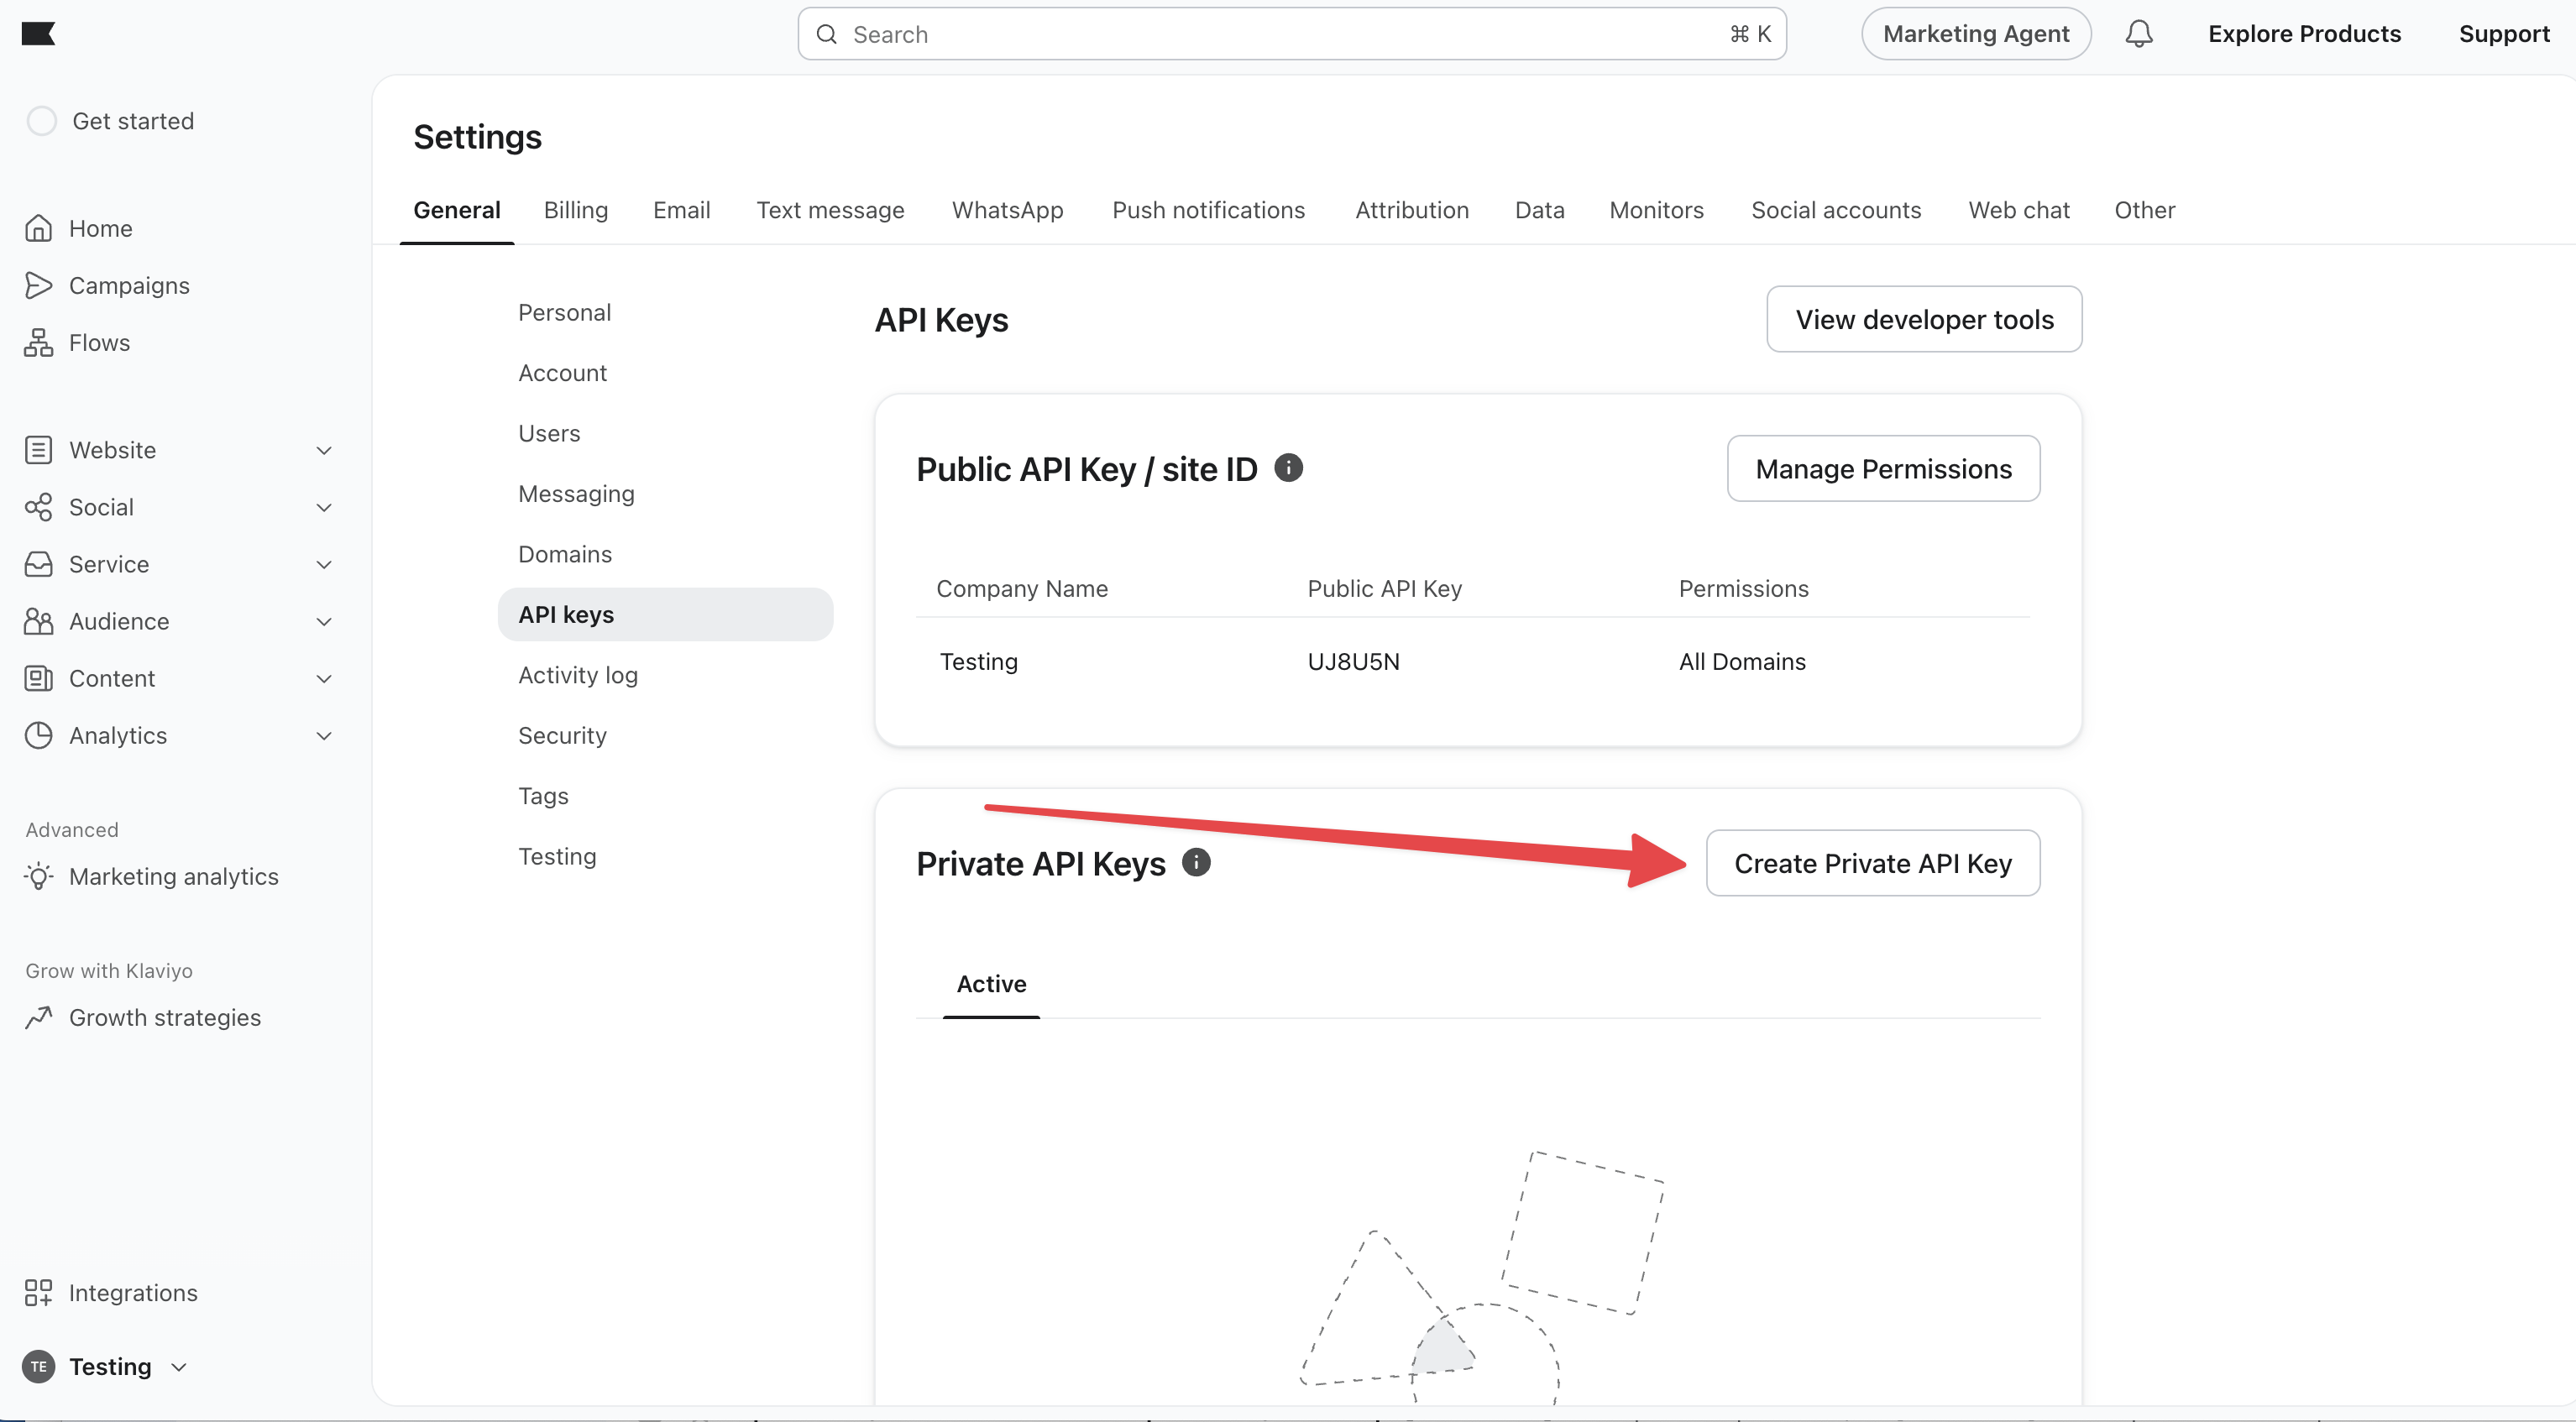Click the Growth strategies trend icon
Image resolution: width=2576 pixels, height=1422 pixels.
(x=38, y=1017)
